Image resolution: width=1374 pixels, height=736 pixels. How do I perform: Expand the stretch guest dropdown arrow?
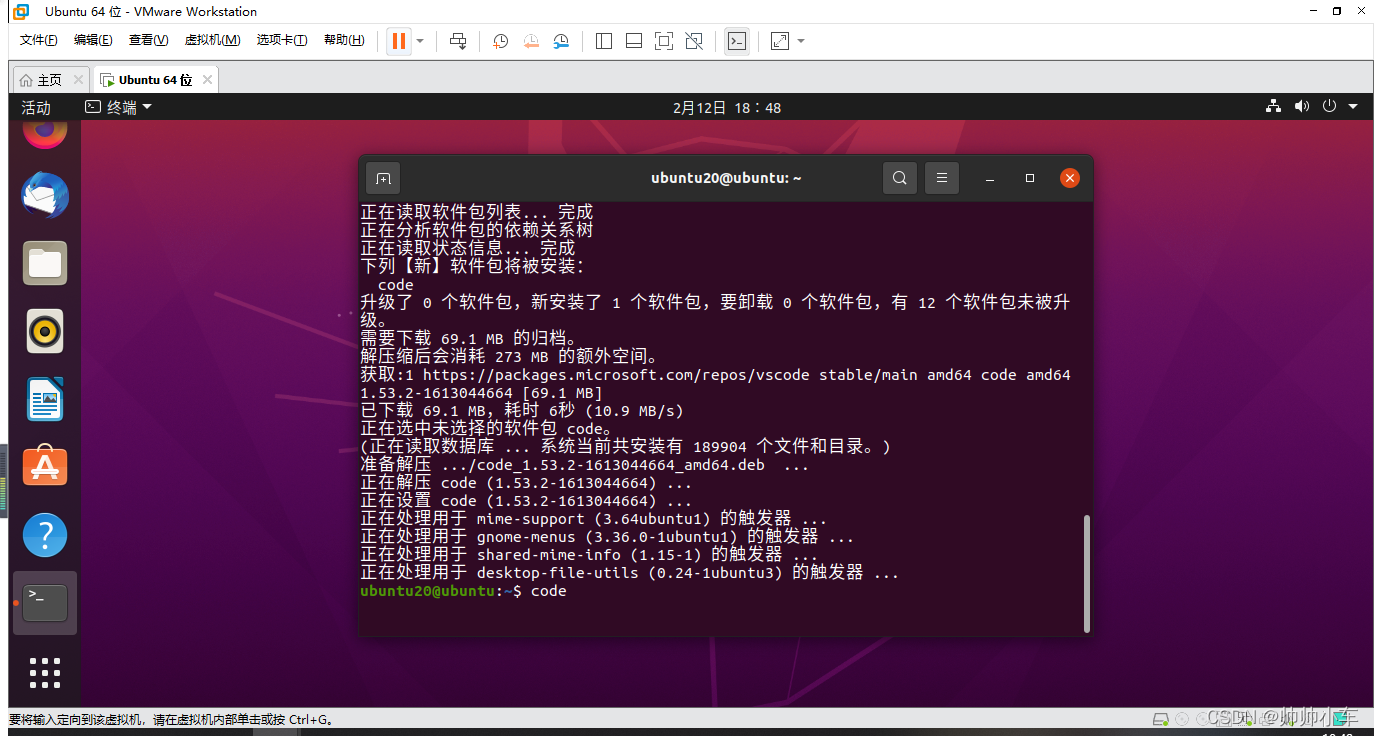pyautogui.click(x=801, y=41)
